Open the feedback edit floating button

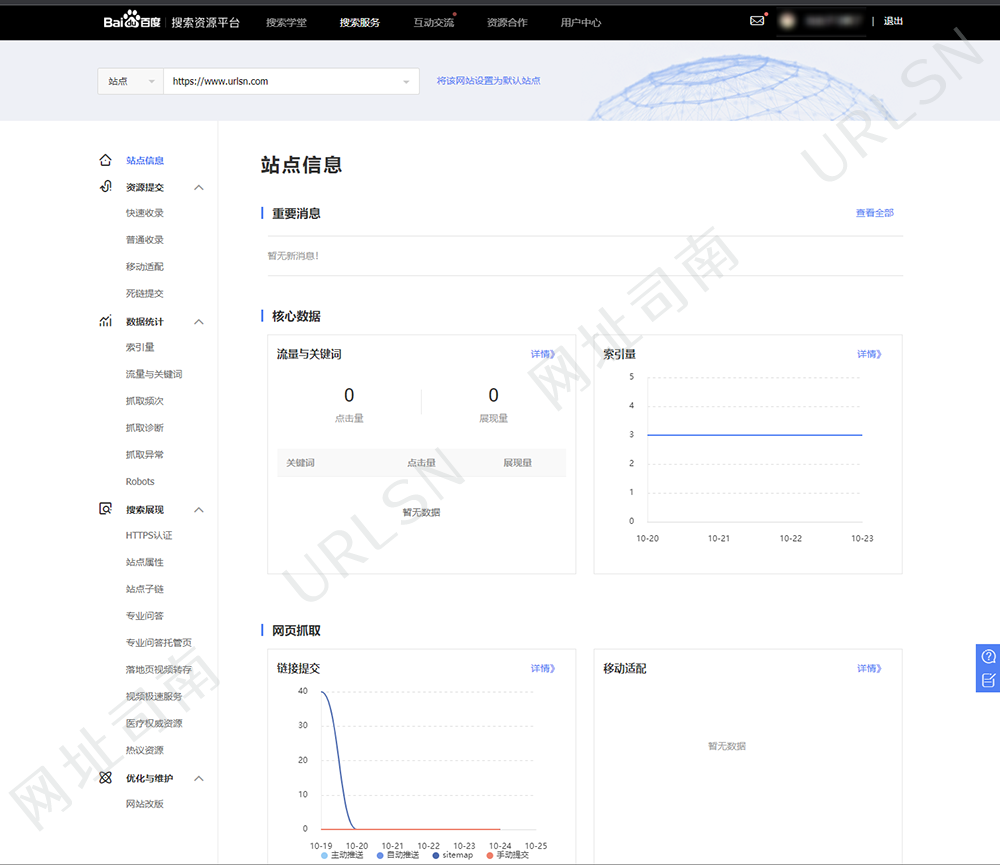tap(988, 680)
